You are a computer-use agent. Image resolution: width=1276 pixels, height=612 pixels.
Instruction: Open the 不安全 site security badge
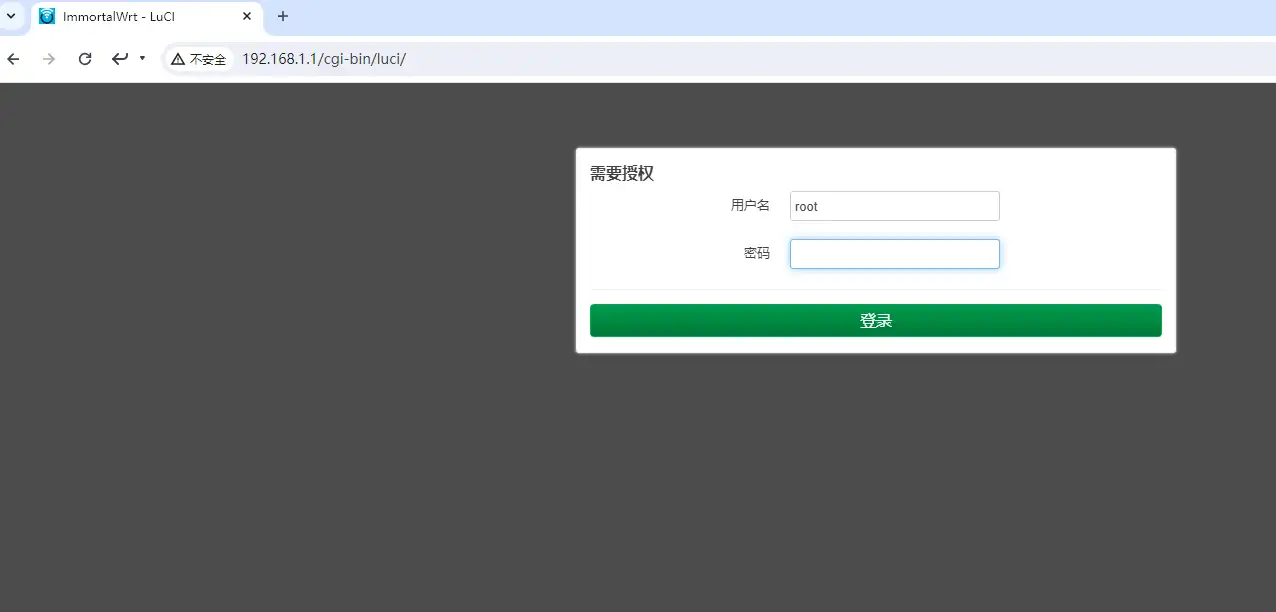(199, 59)
